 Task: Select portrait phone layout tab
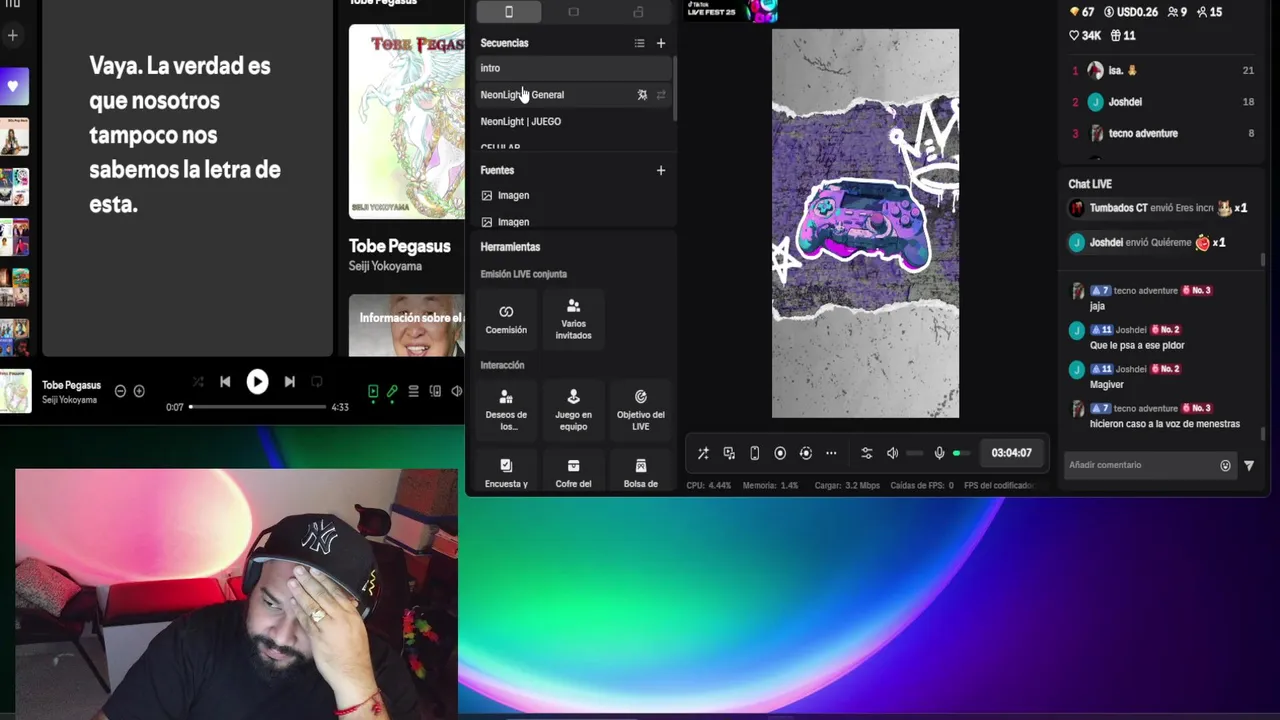(508, 12)
